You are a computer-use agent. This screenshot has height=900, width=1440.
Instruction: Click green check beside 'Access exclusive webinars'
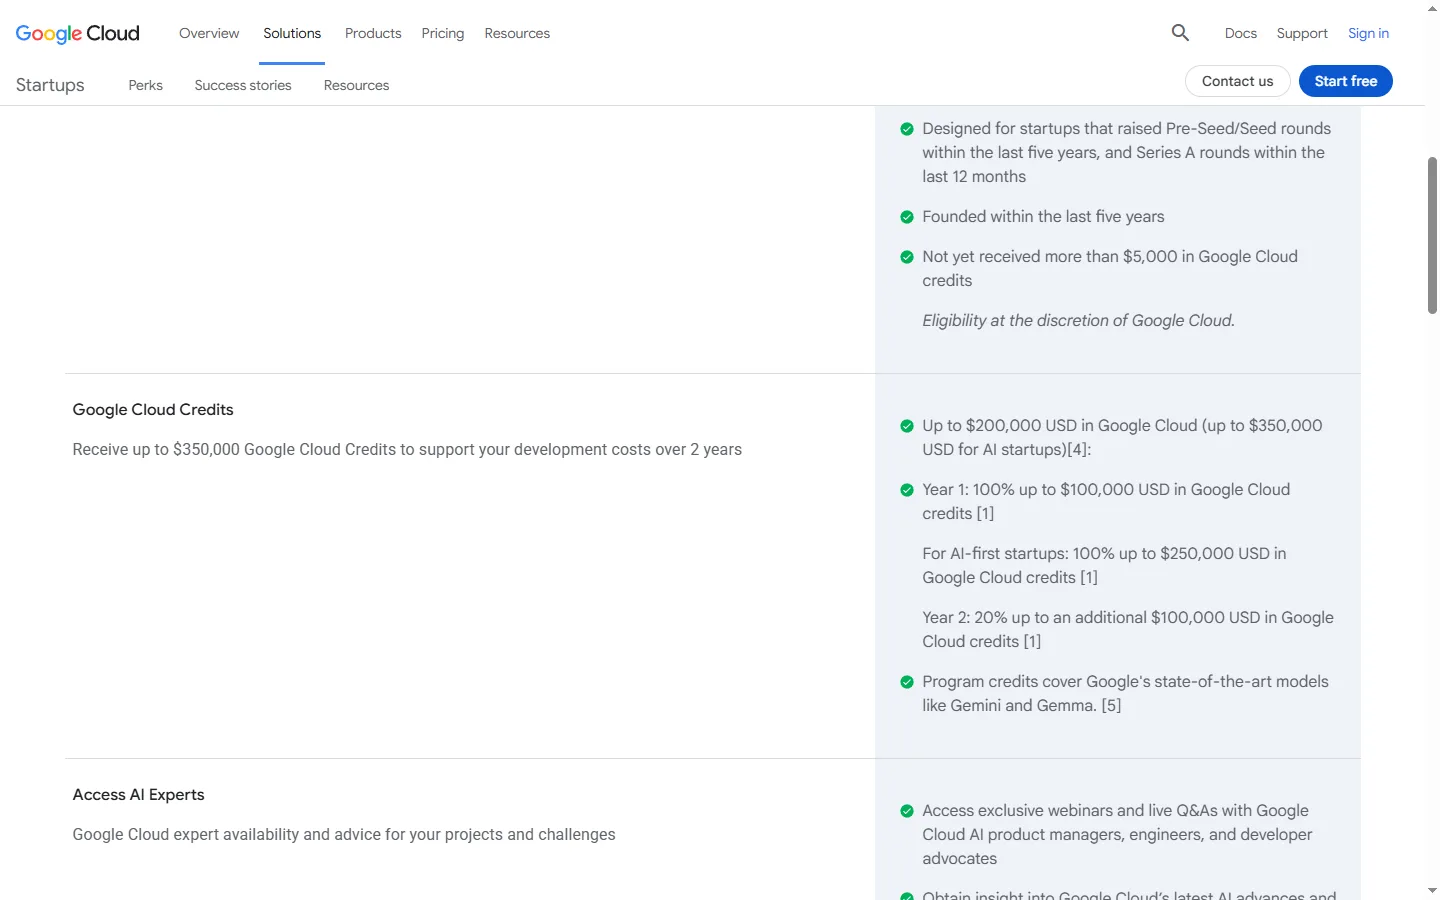pos(907,811)
